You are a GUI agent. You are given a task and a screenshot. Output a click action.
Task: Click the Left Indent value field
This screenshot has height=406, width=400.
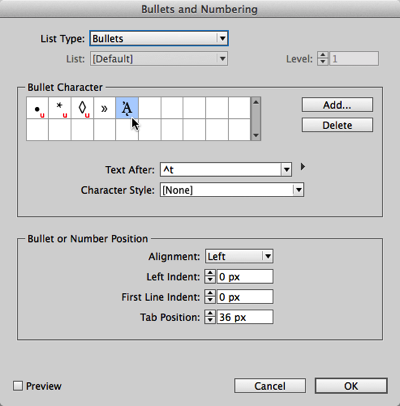[245, 277]
